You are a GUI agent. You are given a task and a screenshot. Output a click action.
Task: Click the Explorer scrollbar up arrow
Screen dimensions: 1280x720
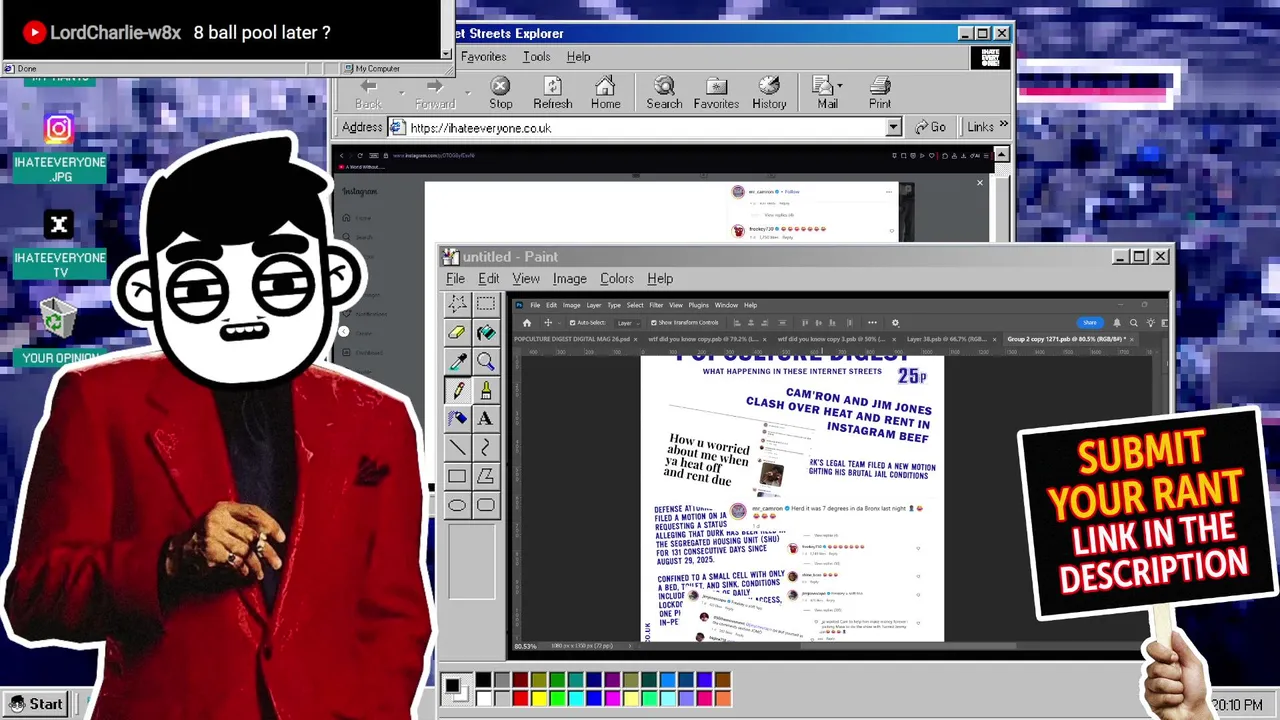[1001, 155]
